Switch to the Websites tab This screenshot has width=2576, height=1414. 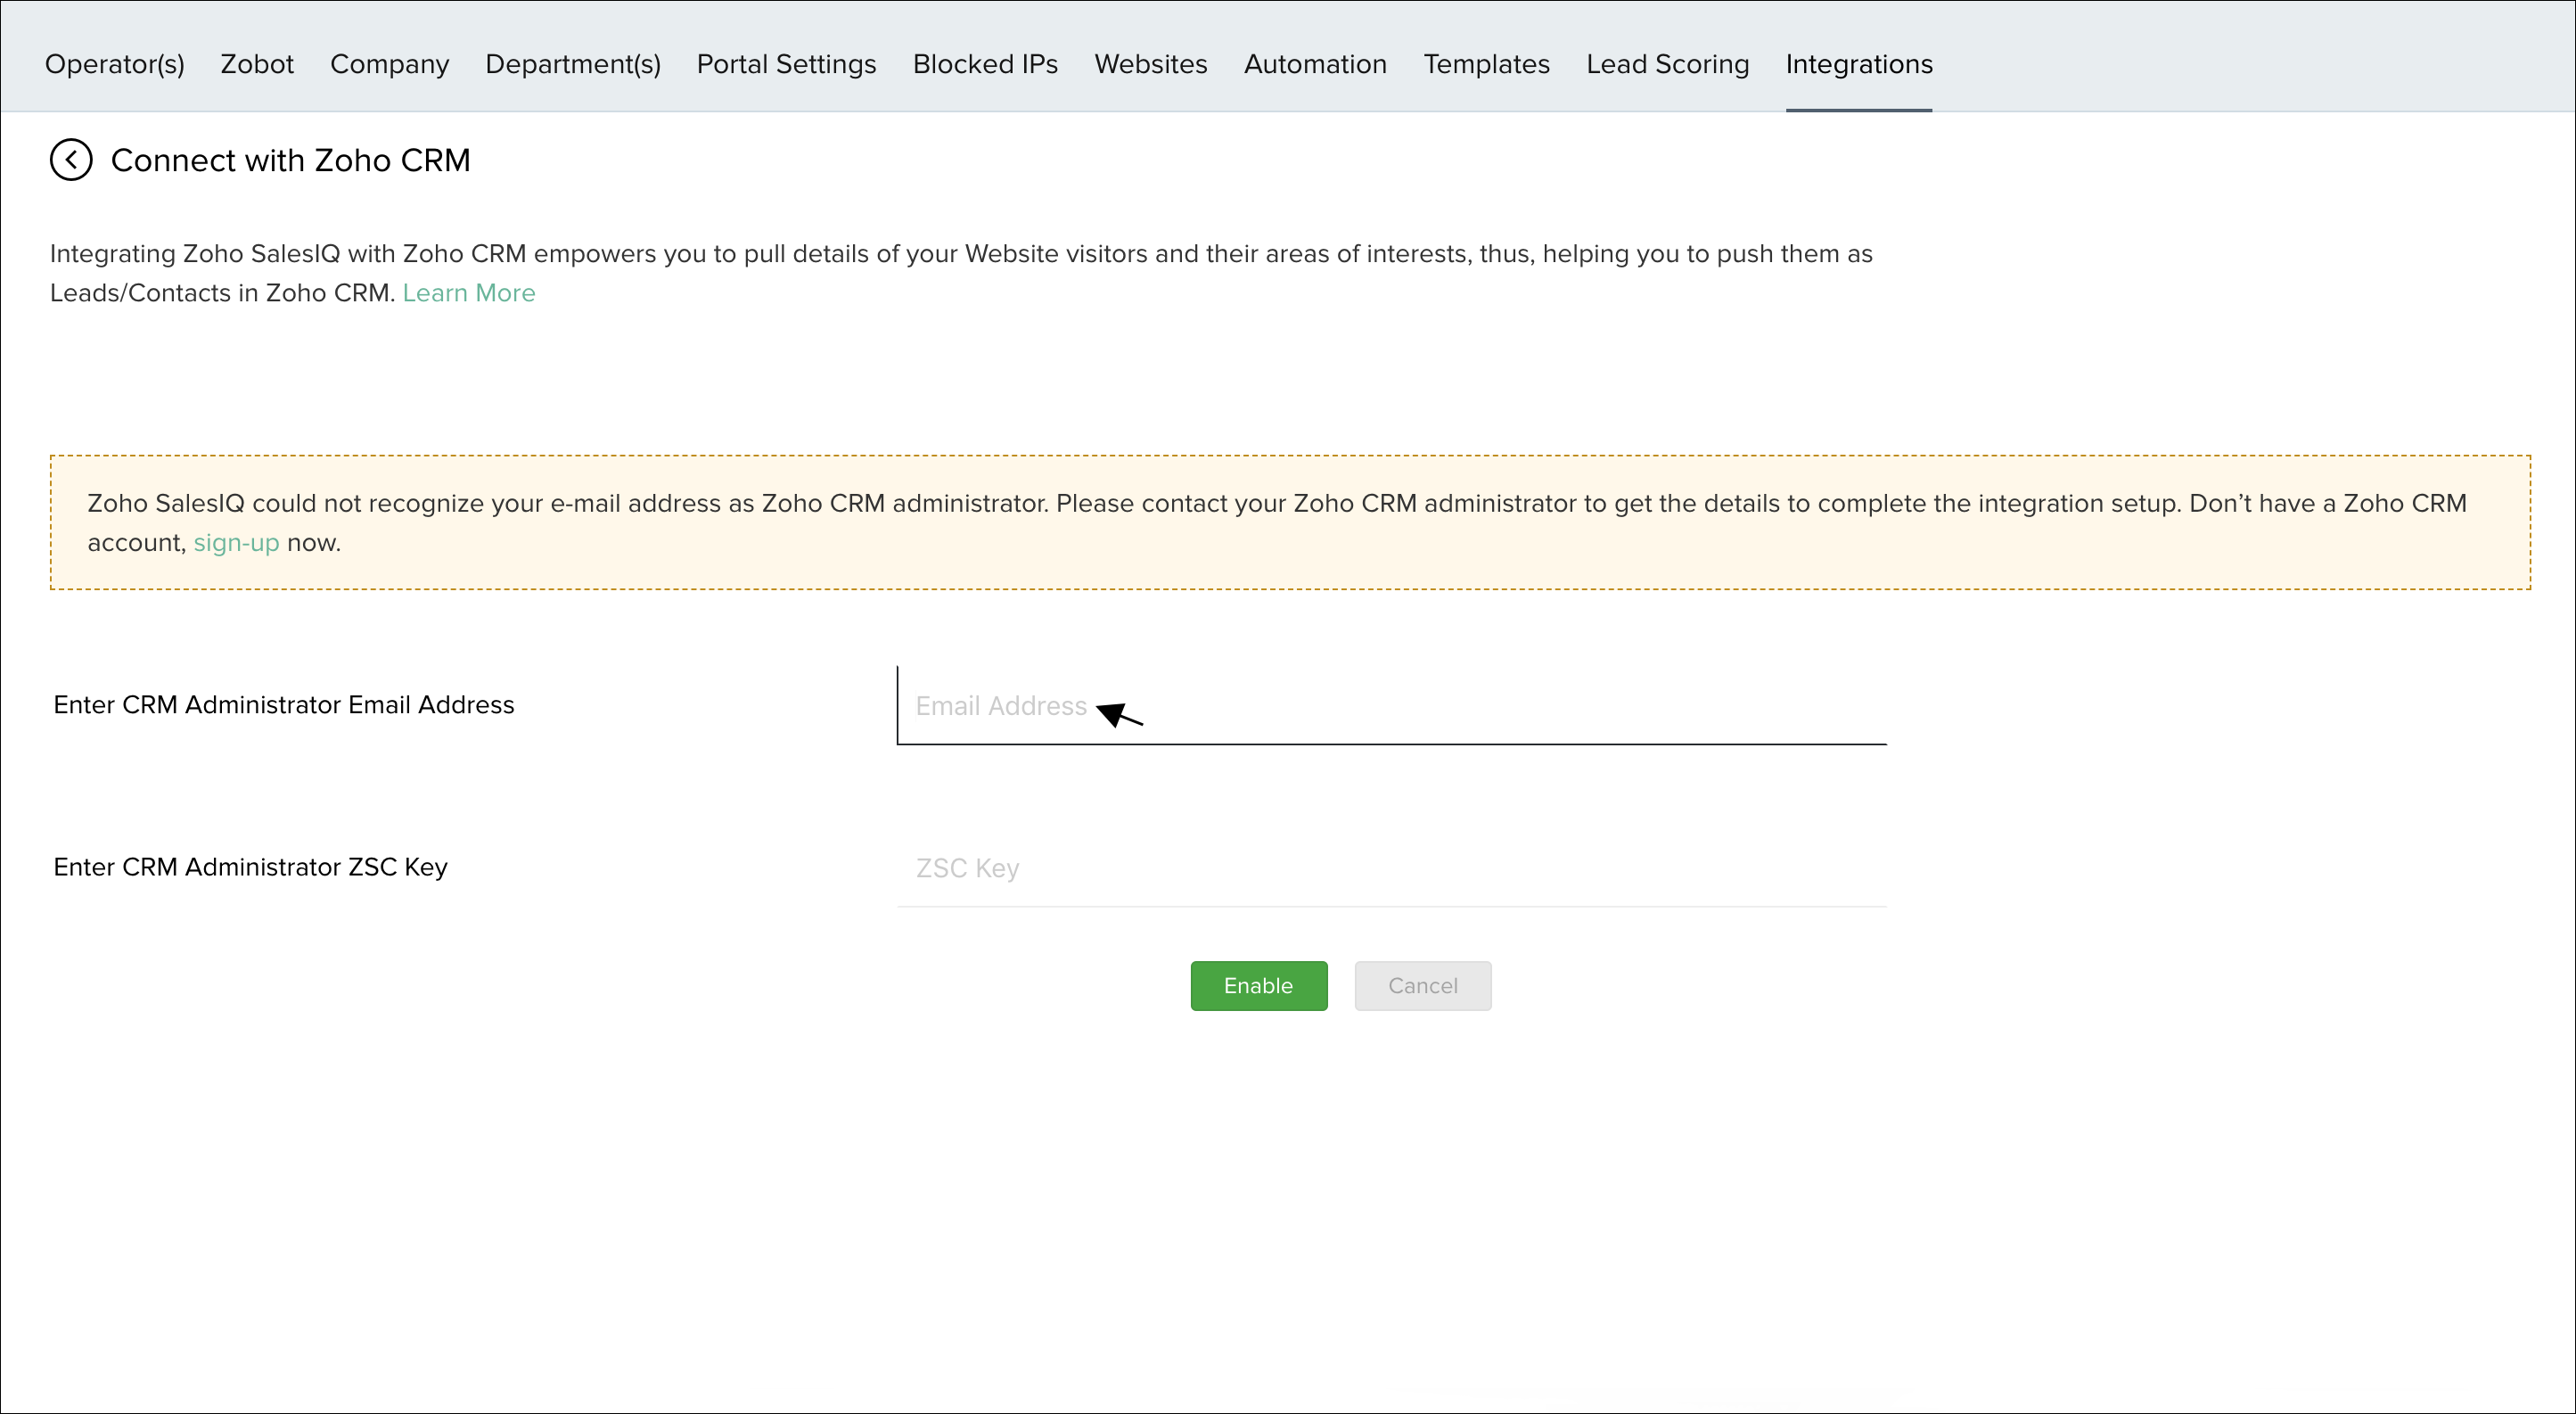(1151, 64)
